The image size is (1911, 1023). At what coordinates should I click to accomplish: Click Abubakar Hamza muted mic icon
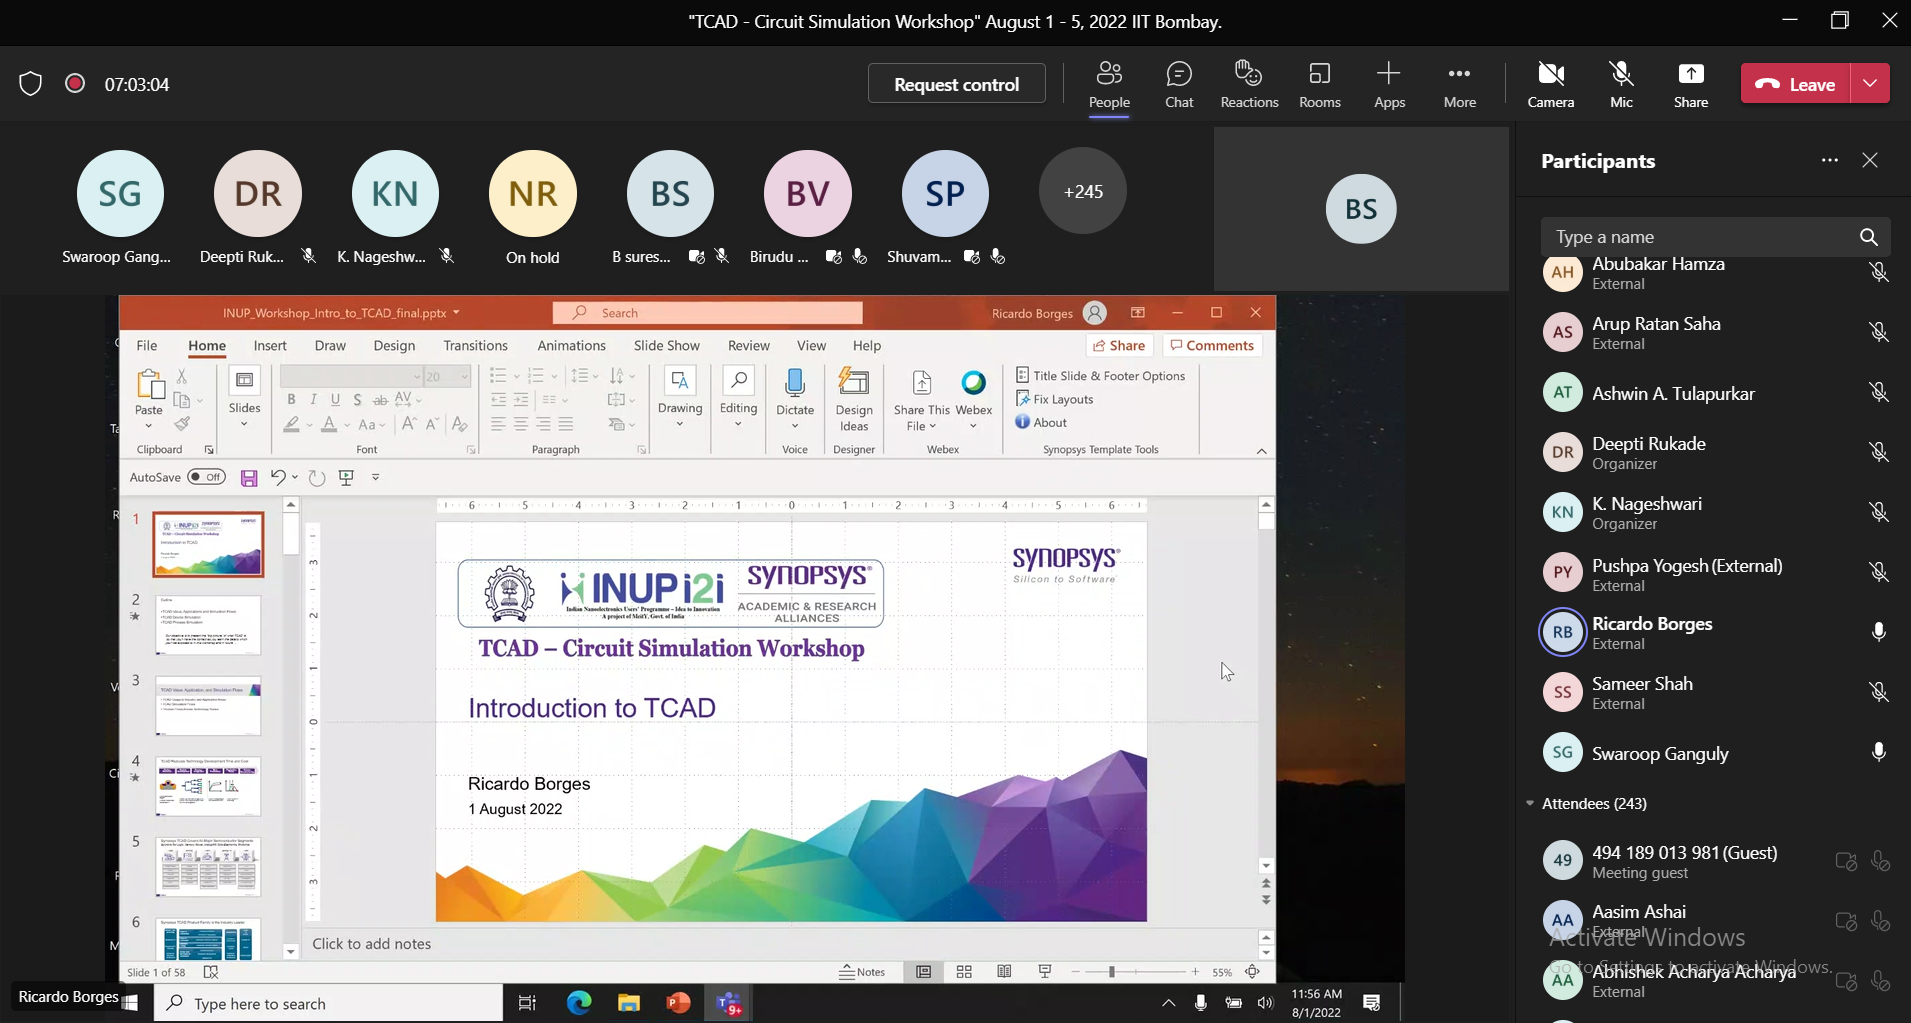[1878, 272]
